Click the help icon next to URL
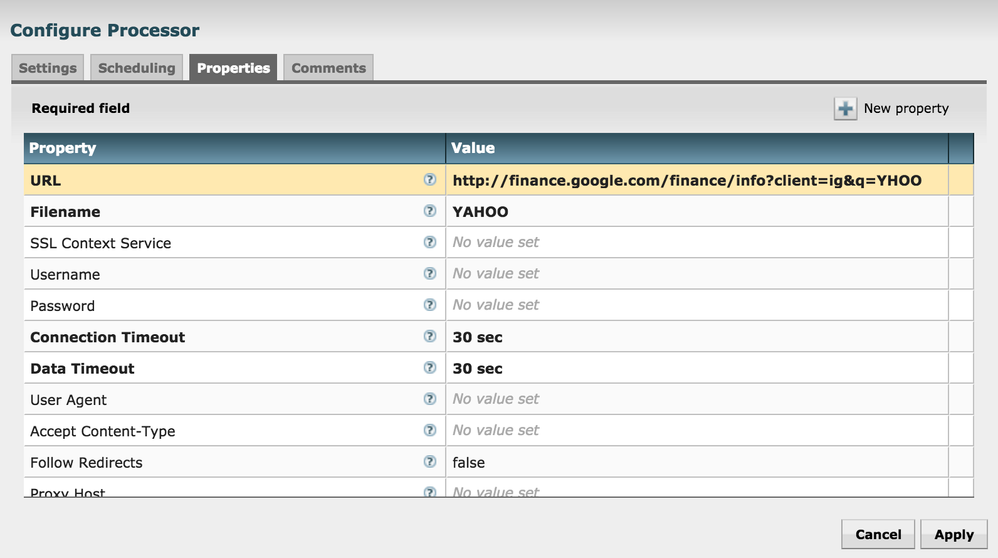 pyautogui.click(x=430, y=180)
